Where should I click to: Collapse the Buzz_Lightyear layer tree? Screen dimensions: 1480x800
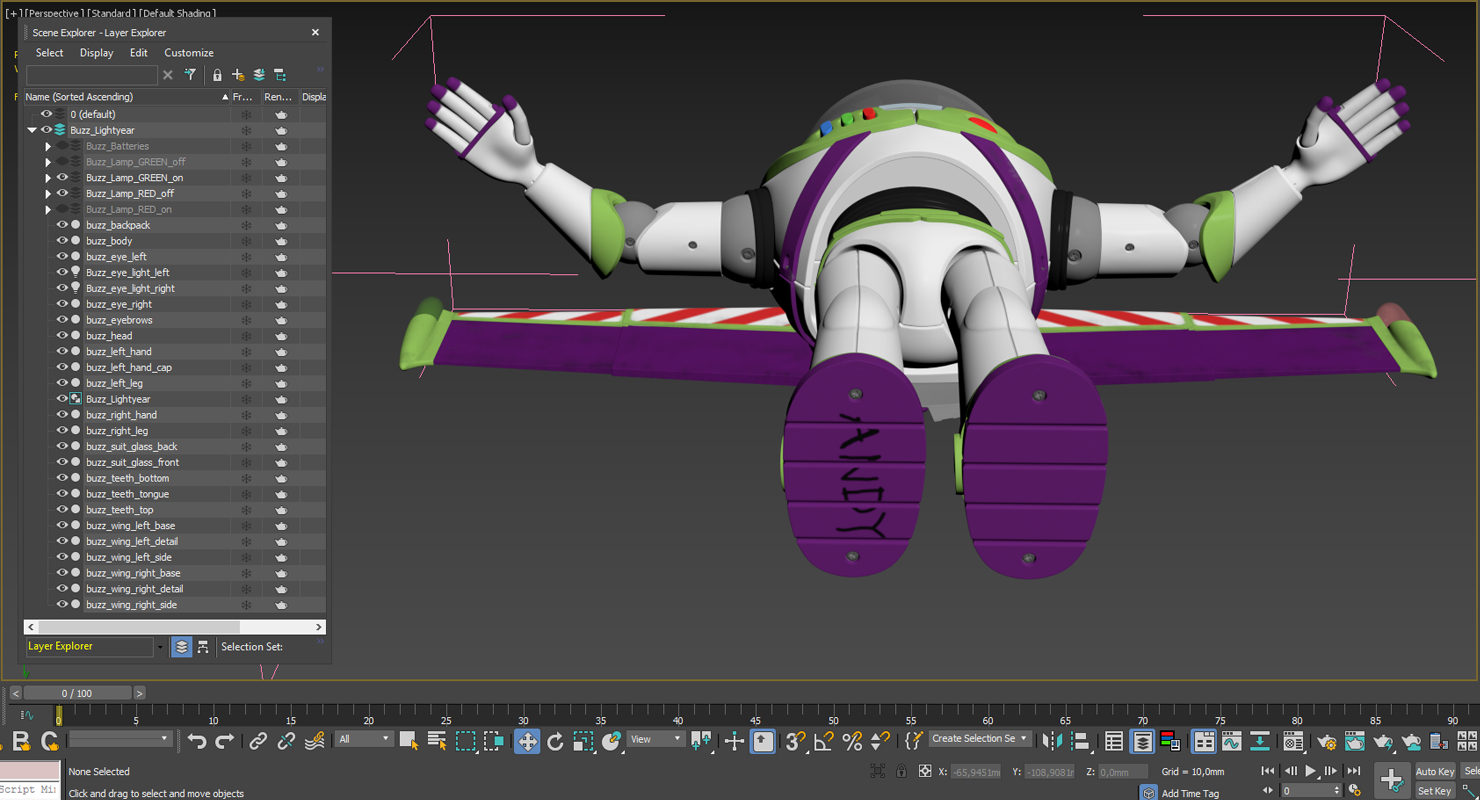tap(31, 130)
